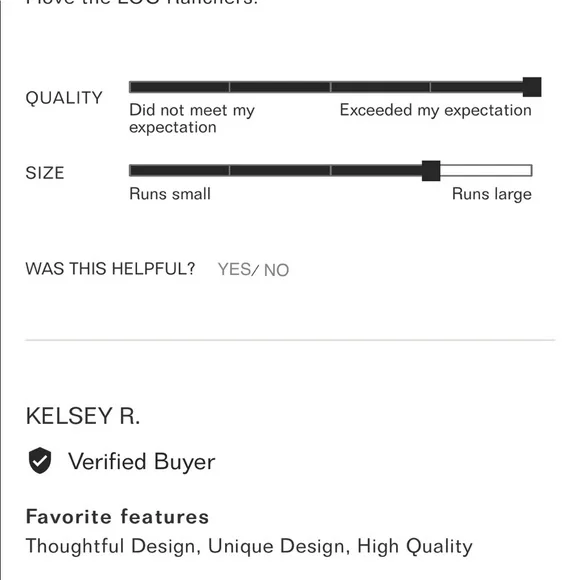Select reviewer name KELSEY R.

coord(83,416)
